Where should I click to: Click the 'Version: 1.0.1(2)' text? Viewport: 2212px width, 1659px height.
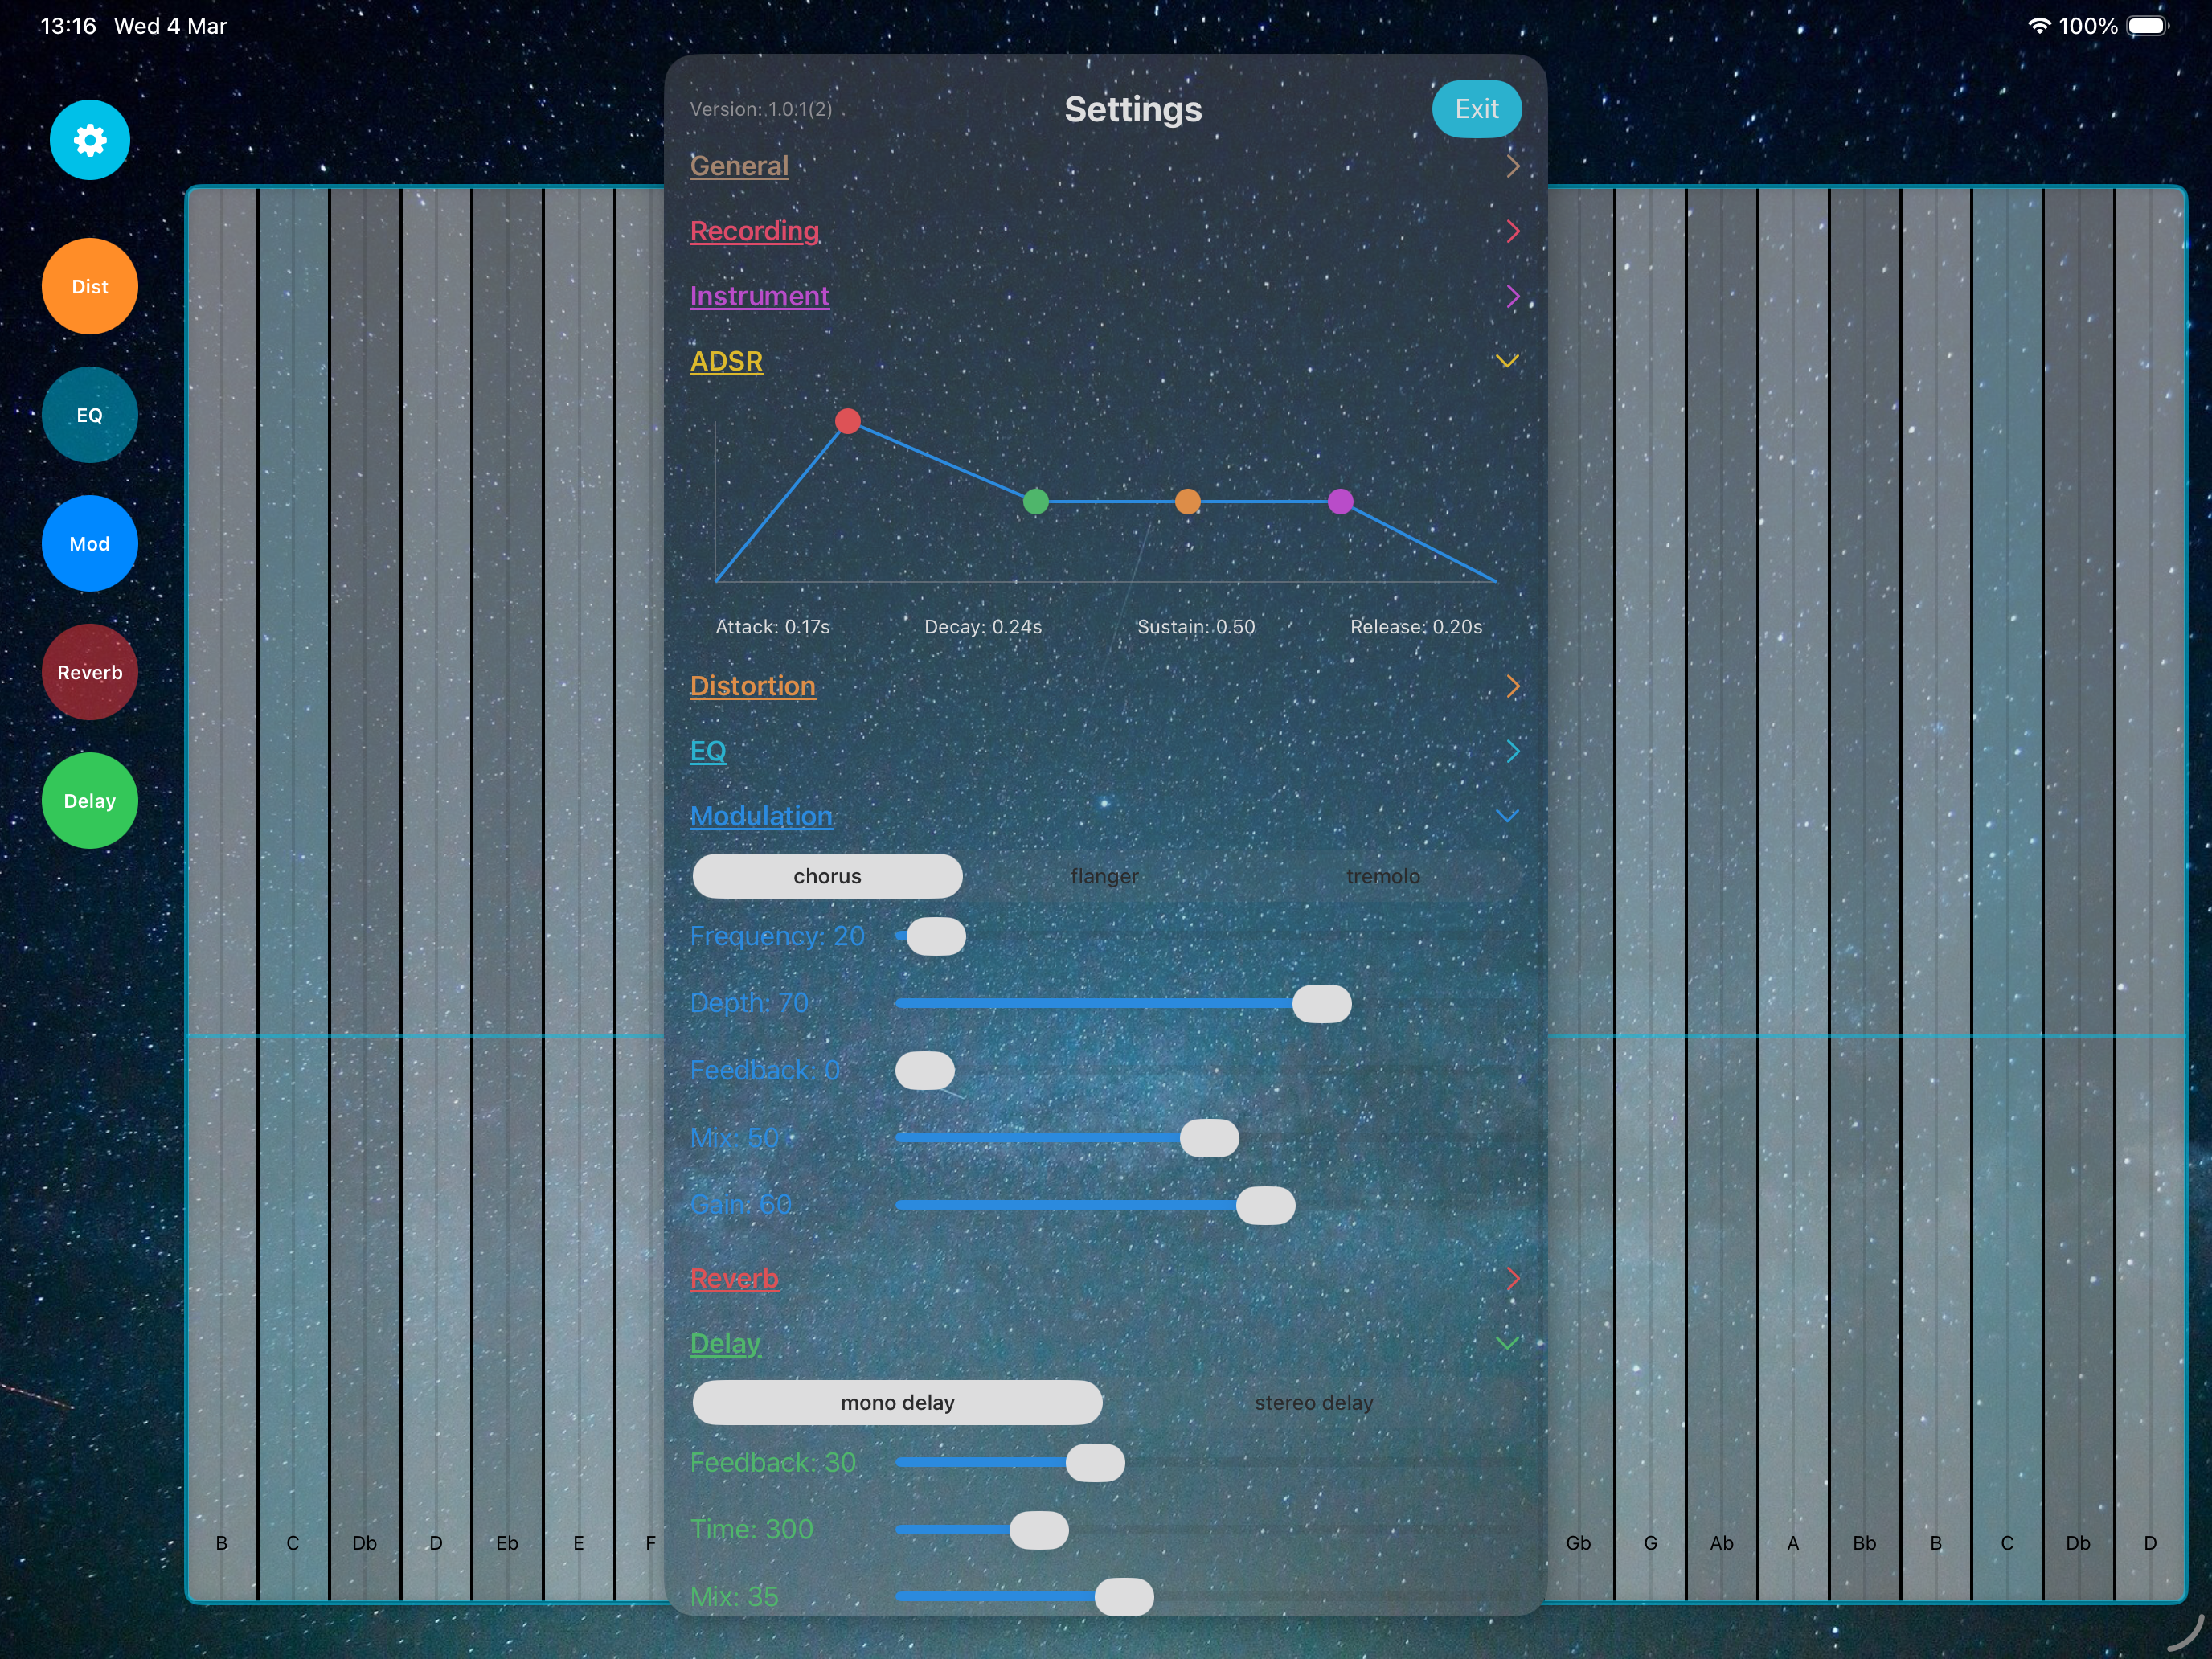pos(761,109)
